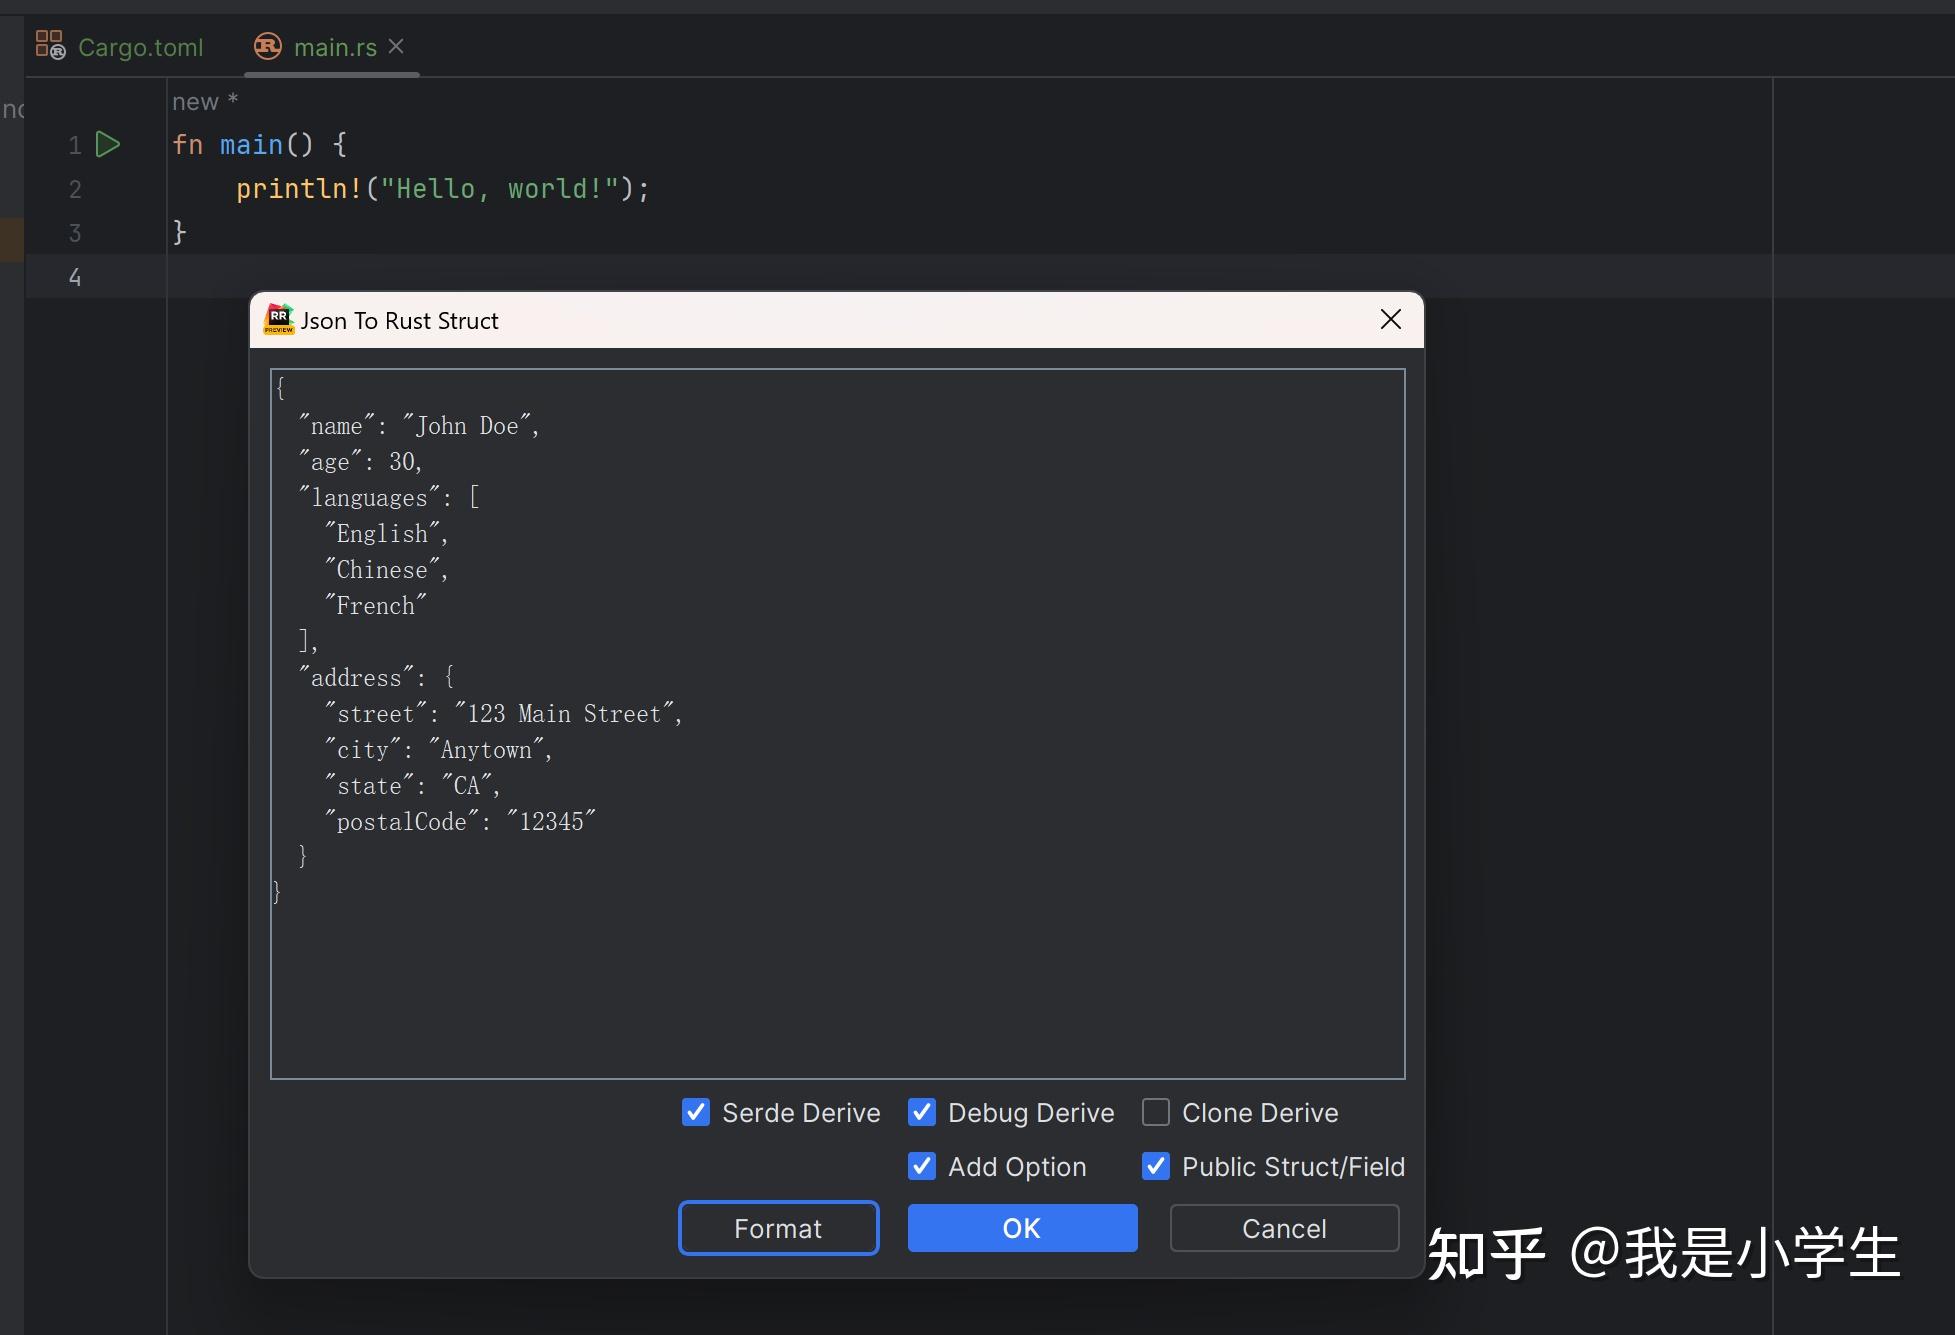Click the Json To Rust Struct plugin icon
The image size is (1955, 1335).
coord(277,319)
